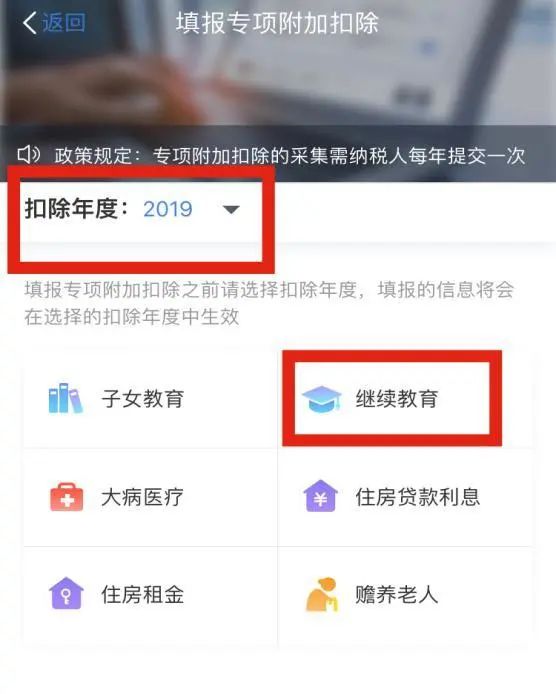This screenshot has width=556, height=694.
Task: Tap the purple yen house icon
Action: tap(320, 496)
